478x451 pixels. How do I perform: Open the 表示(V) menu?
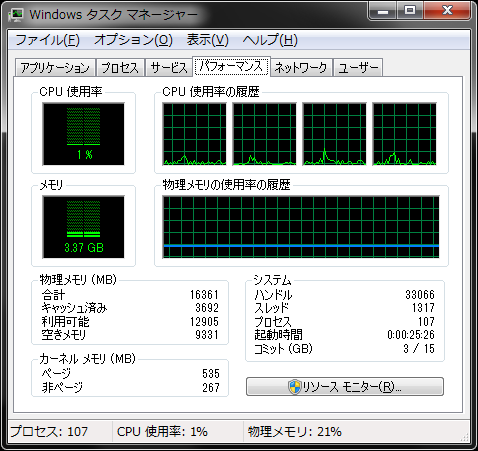208,40
